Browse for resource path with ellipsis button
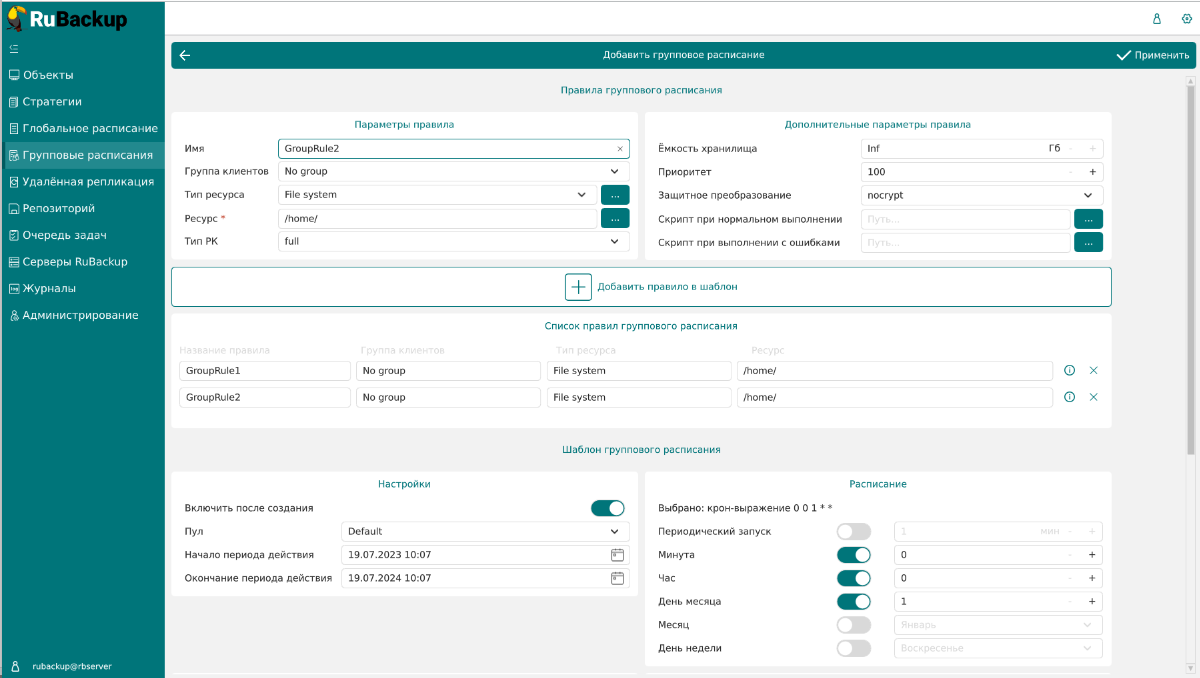 point(615,218)
